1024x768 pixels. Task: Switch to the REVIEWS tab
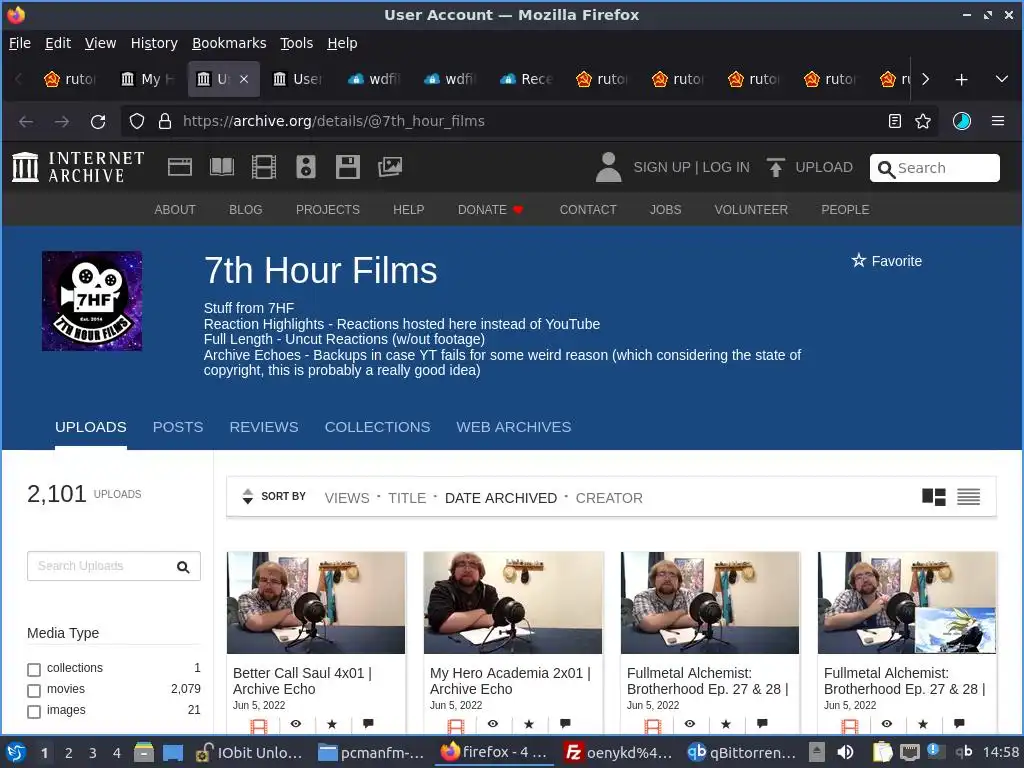(264, 427)
